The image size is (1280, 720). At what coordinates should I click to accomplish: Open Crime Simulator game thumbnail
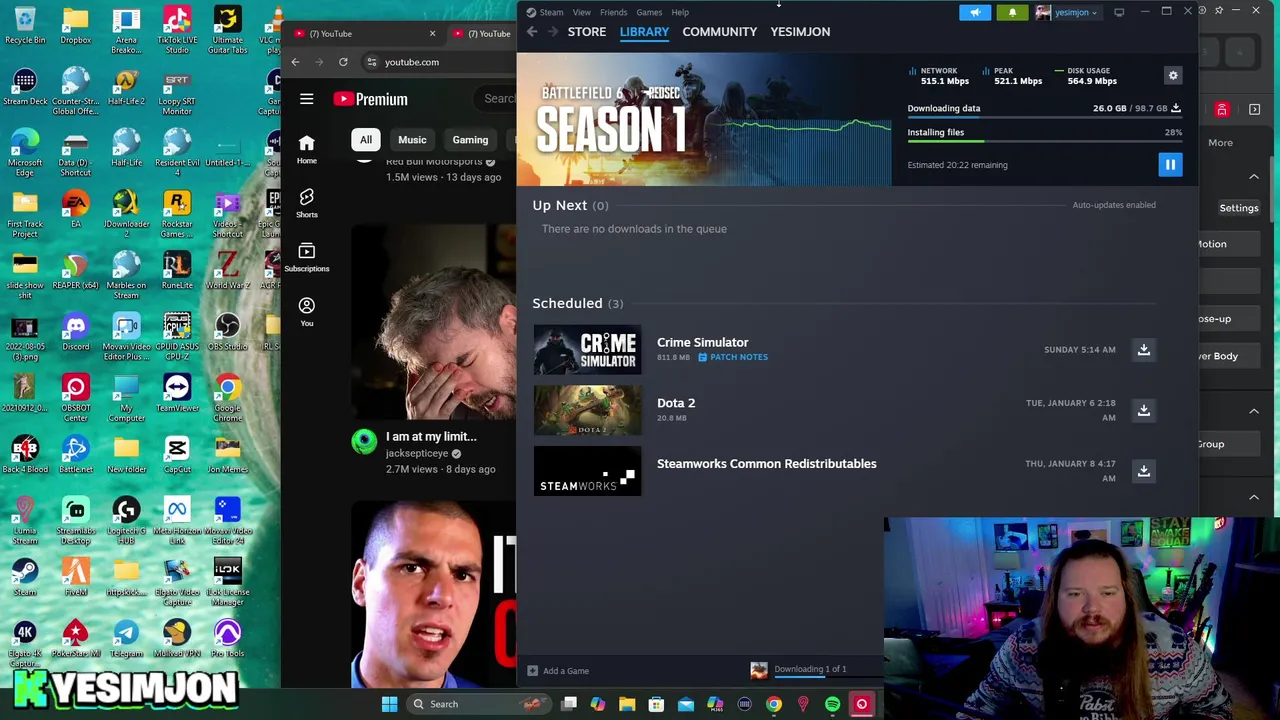(x=587, y=350)
